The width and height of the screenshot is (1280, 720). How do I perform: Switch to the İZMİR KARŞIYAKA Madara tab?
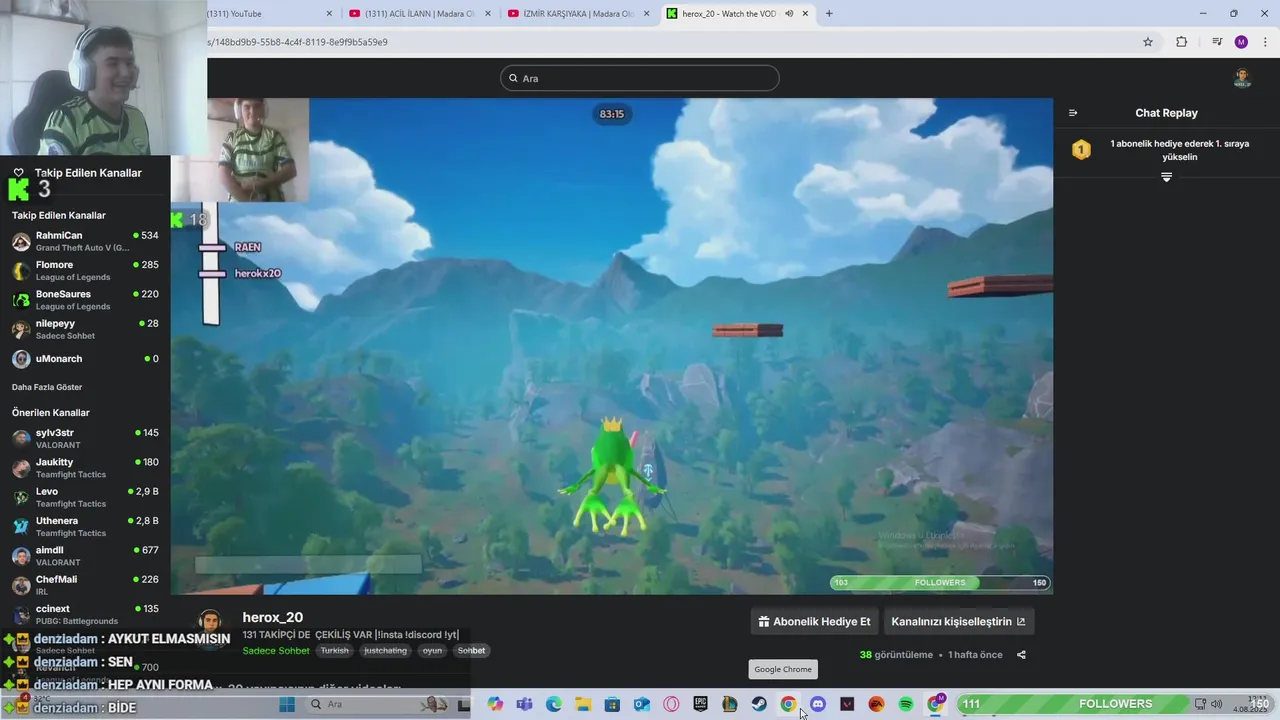tap(578, 13)
